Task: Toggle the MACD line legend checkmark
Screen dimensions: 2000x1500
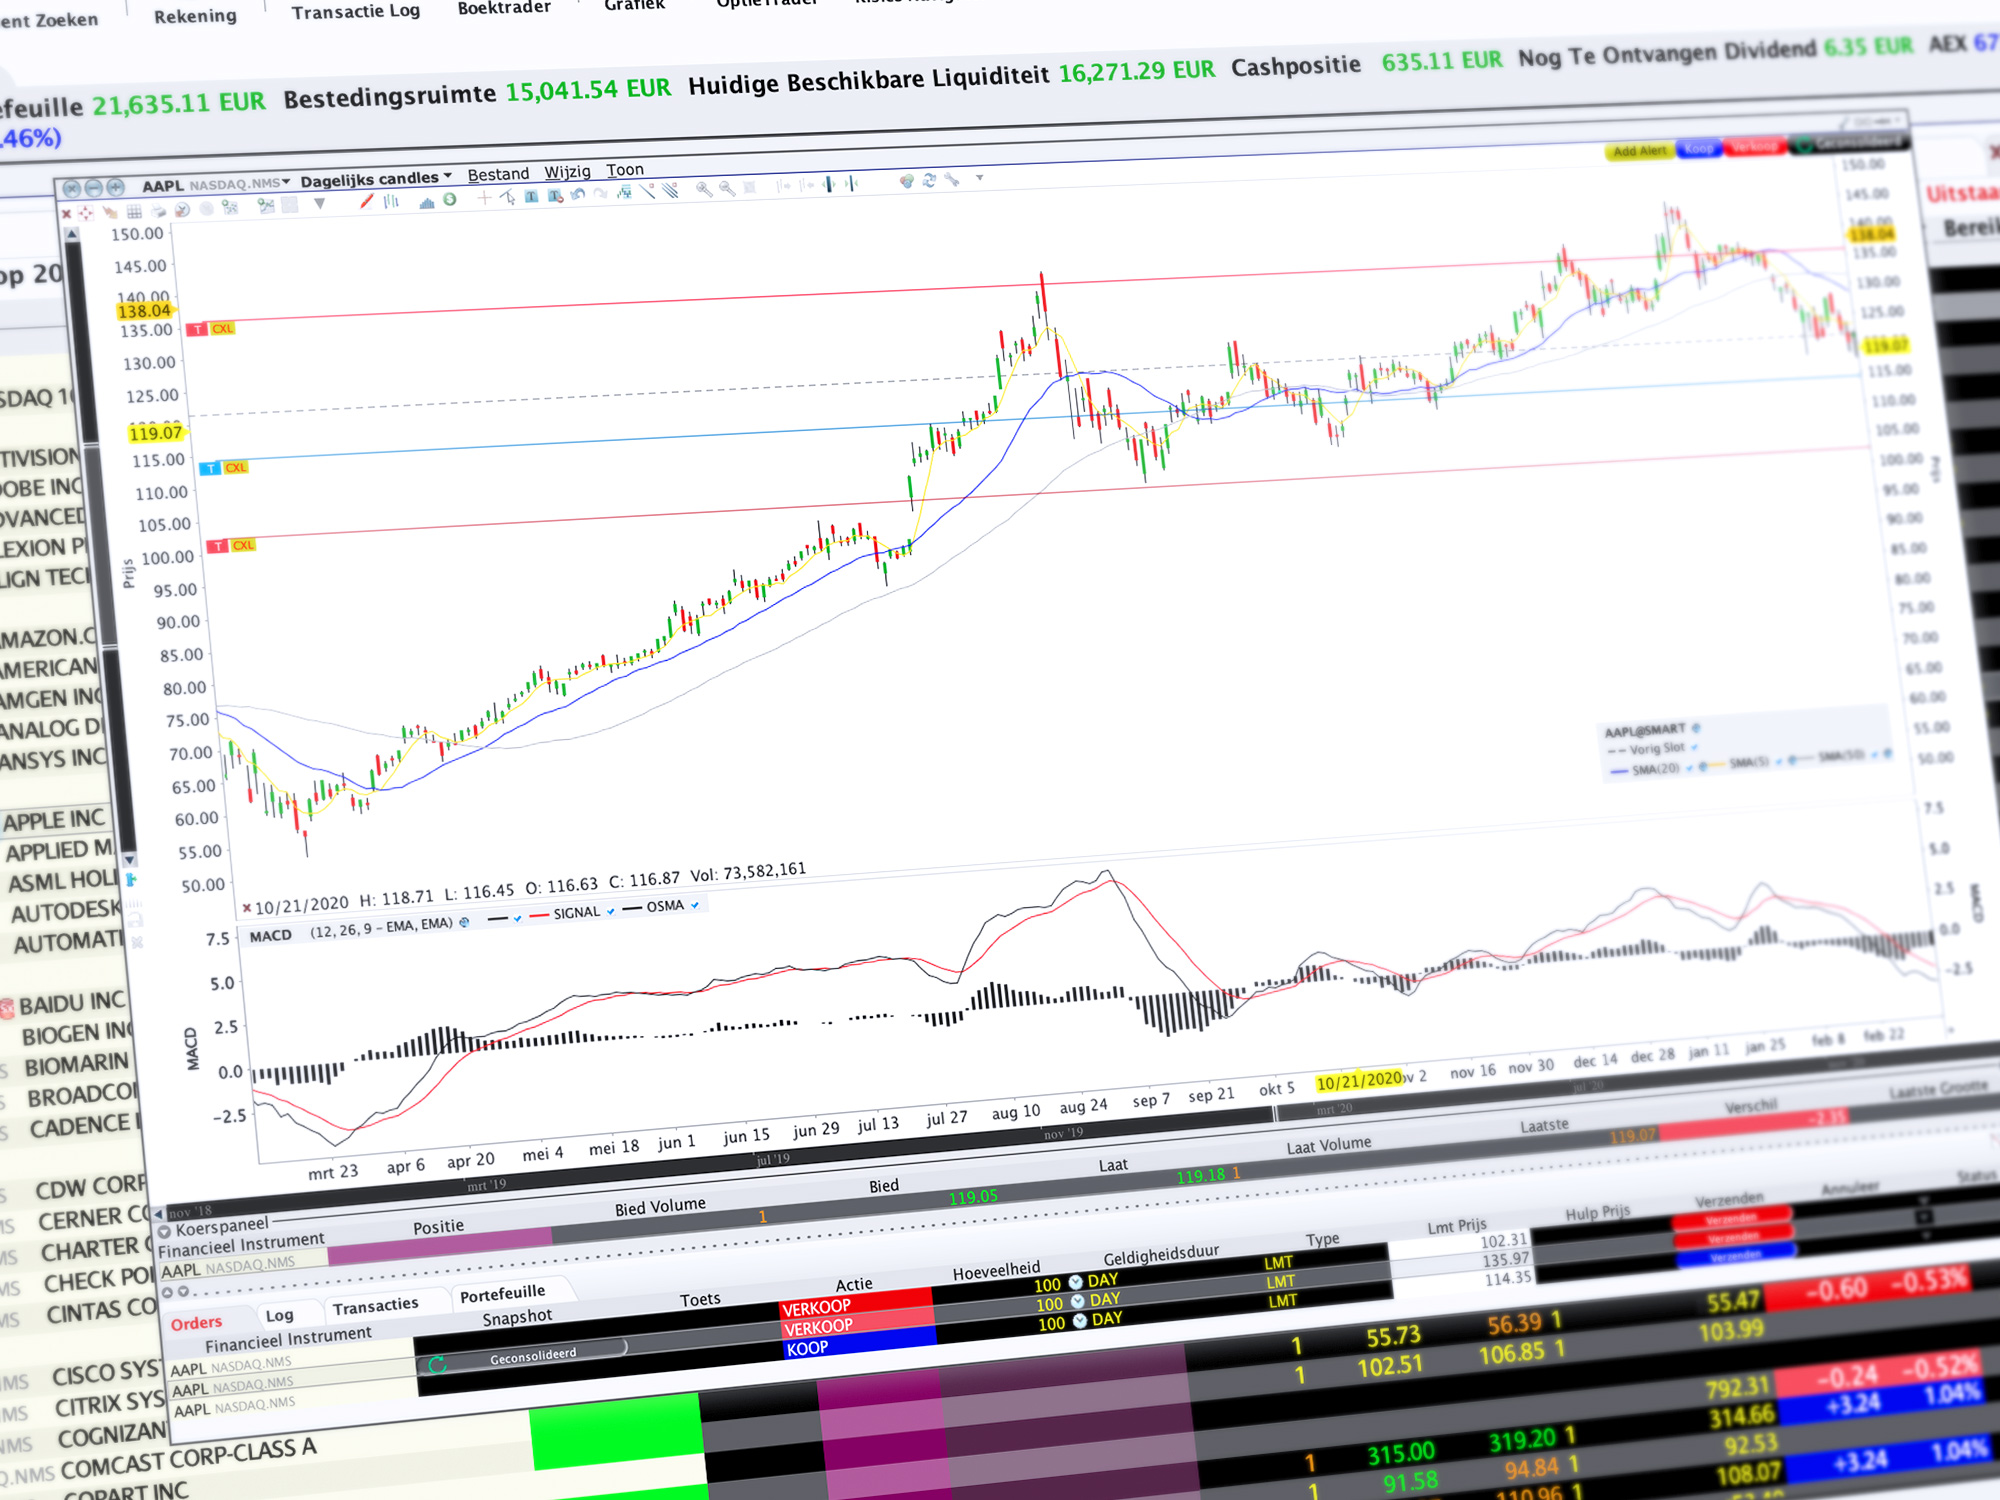Action: 517,919
